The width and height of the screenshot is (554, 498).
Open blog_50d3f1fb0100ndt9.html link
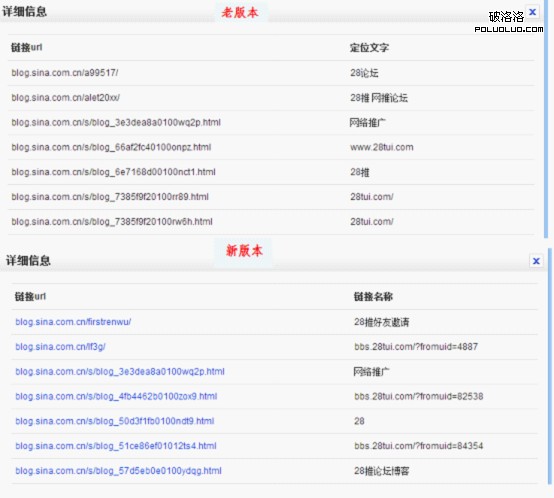[115, 421]
